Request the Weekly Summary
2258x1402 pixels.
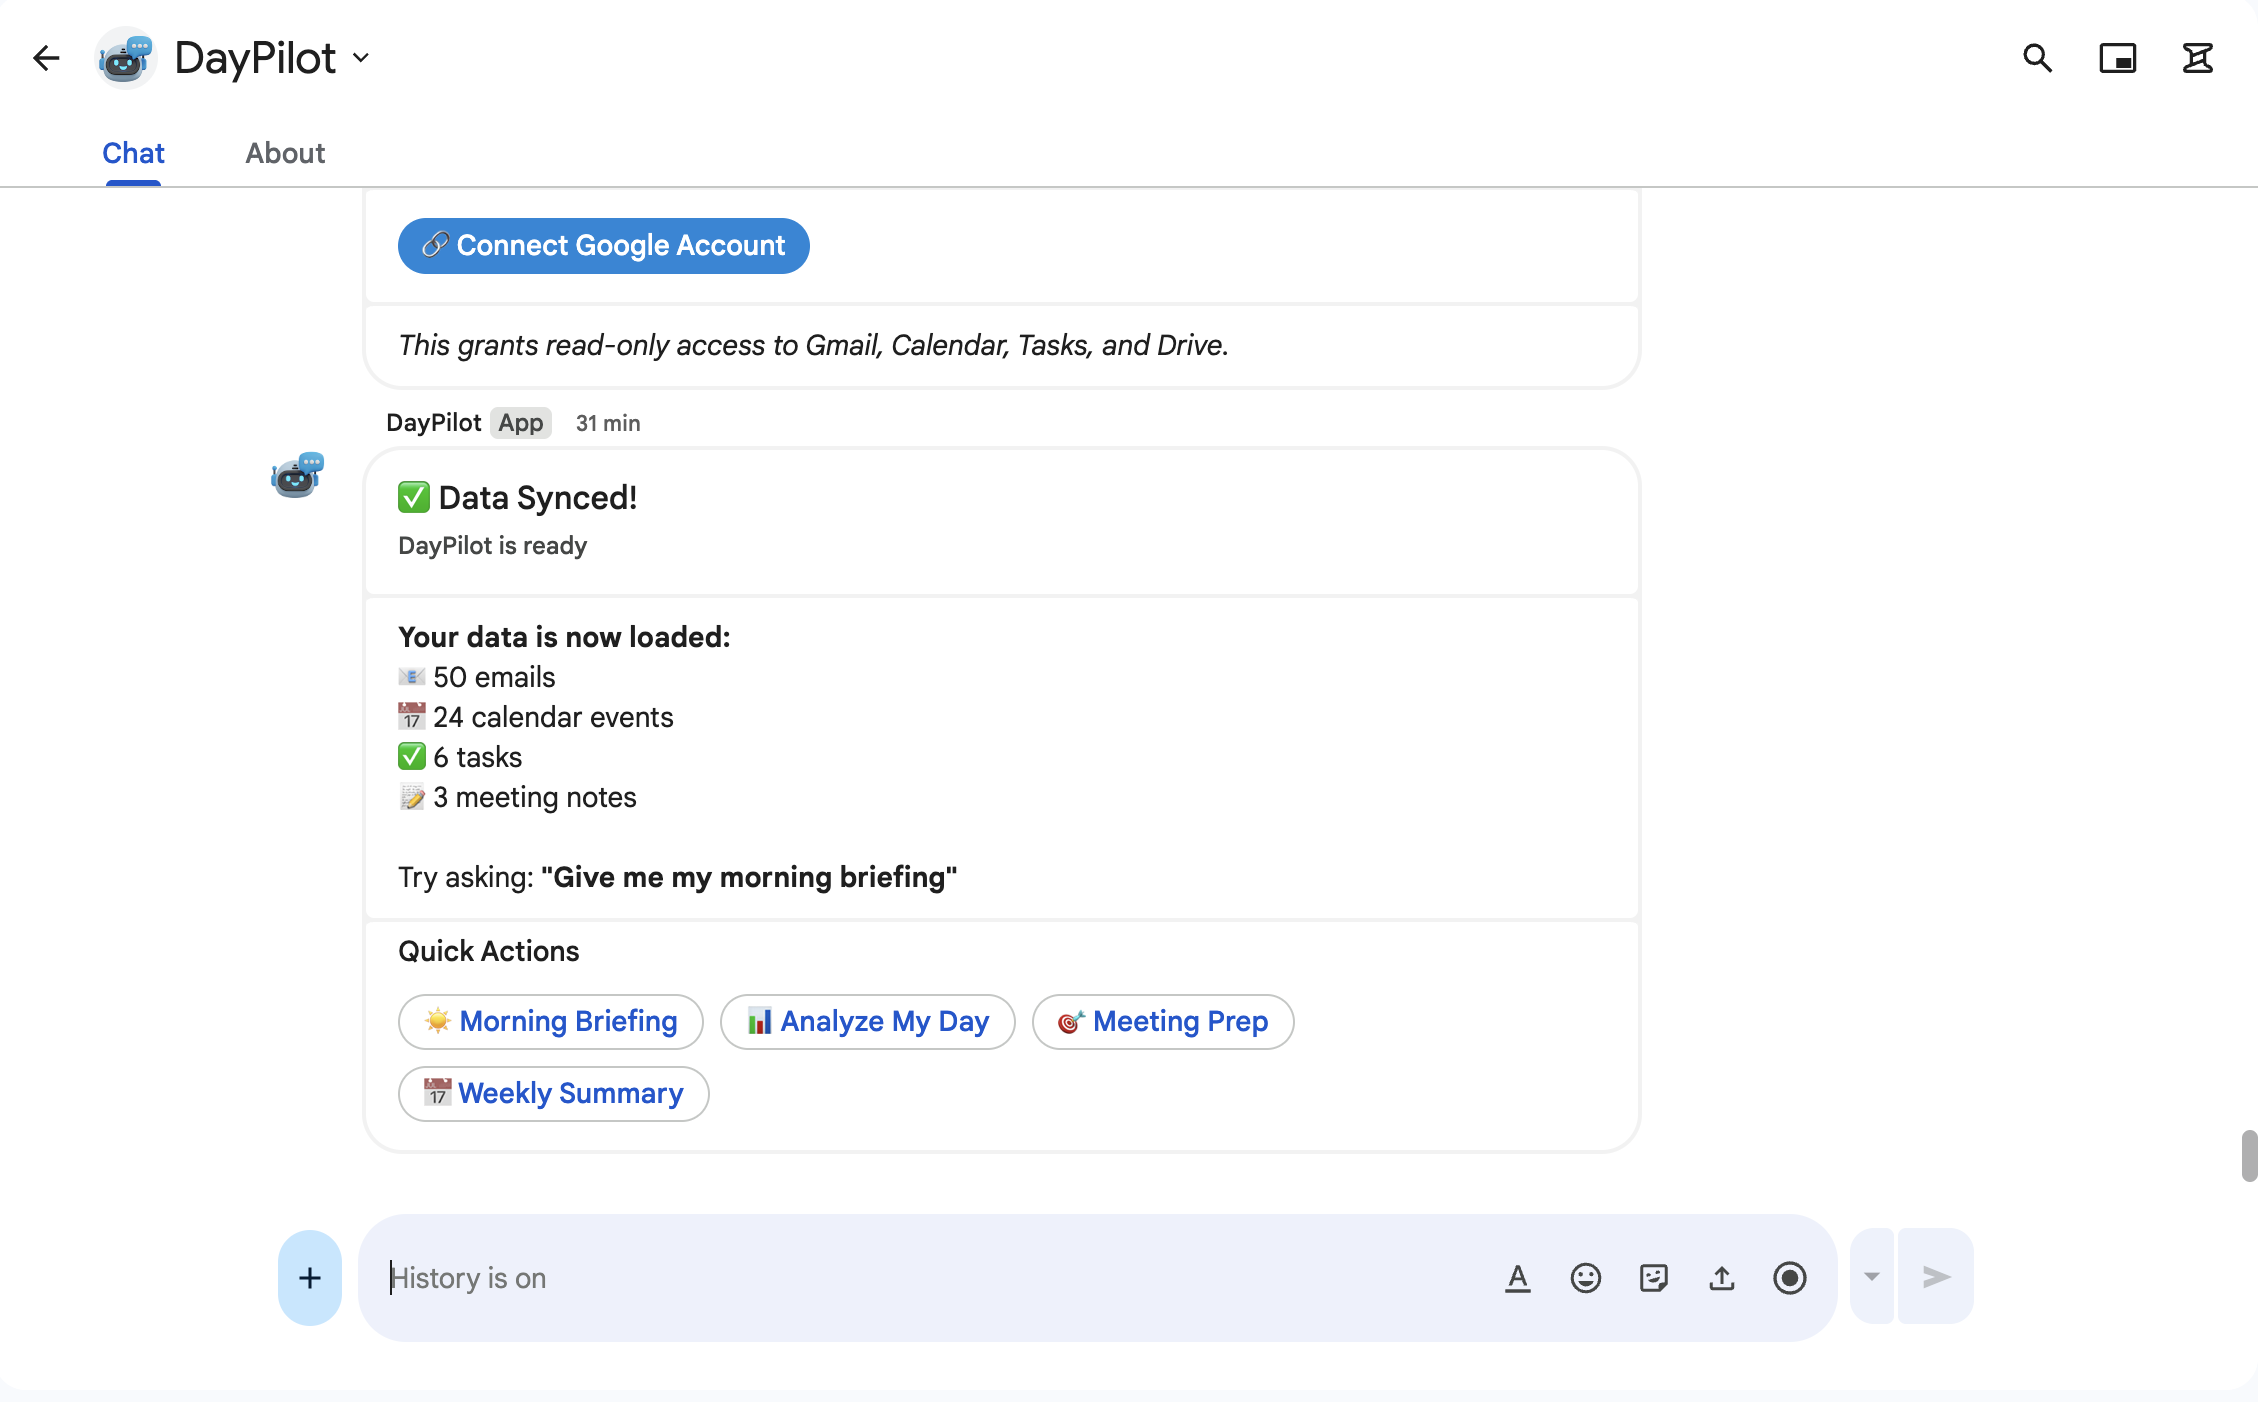tap(553, 1094)
